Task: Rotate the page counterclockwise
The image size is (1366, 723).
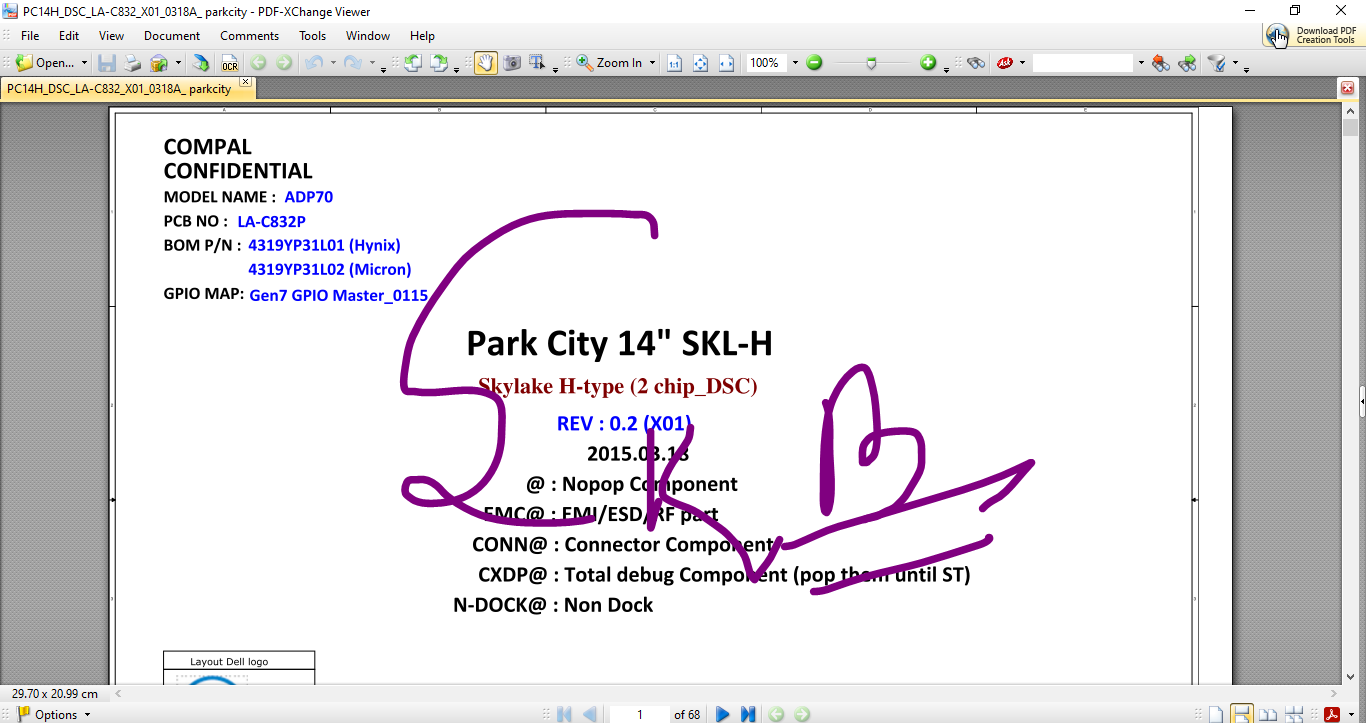Action: click(412, 63)
